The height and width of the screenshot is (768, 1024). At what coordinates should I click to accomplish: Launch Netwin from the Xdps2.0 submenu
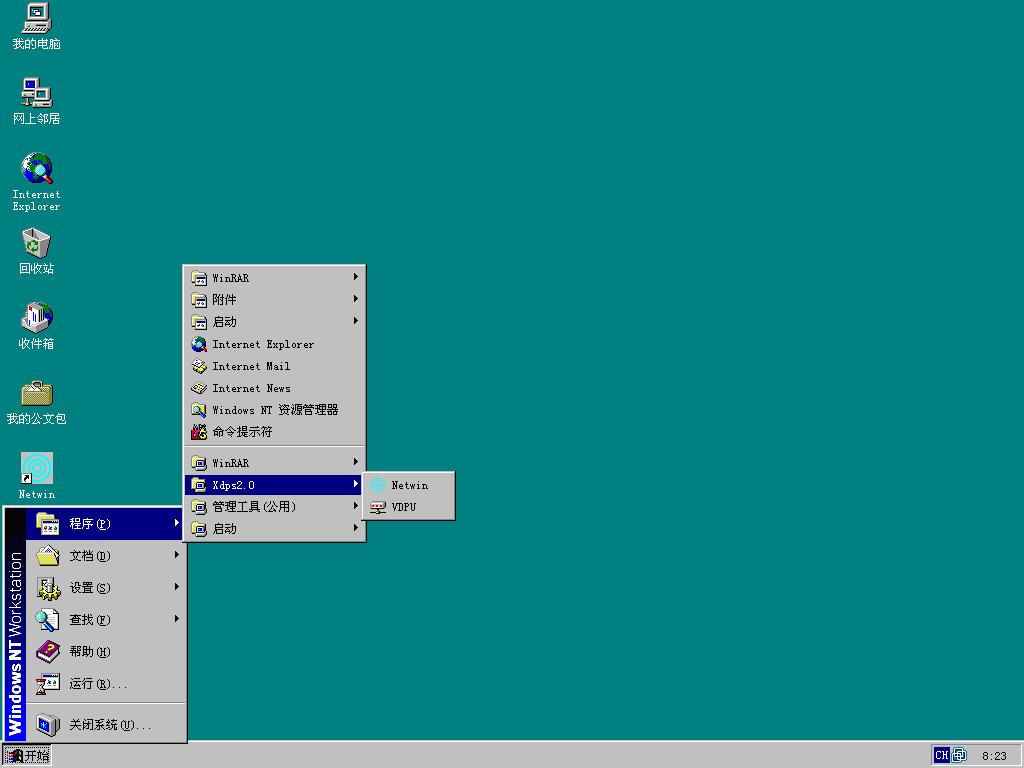pos(409,485)
